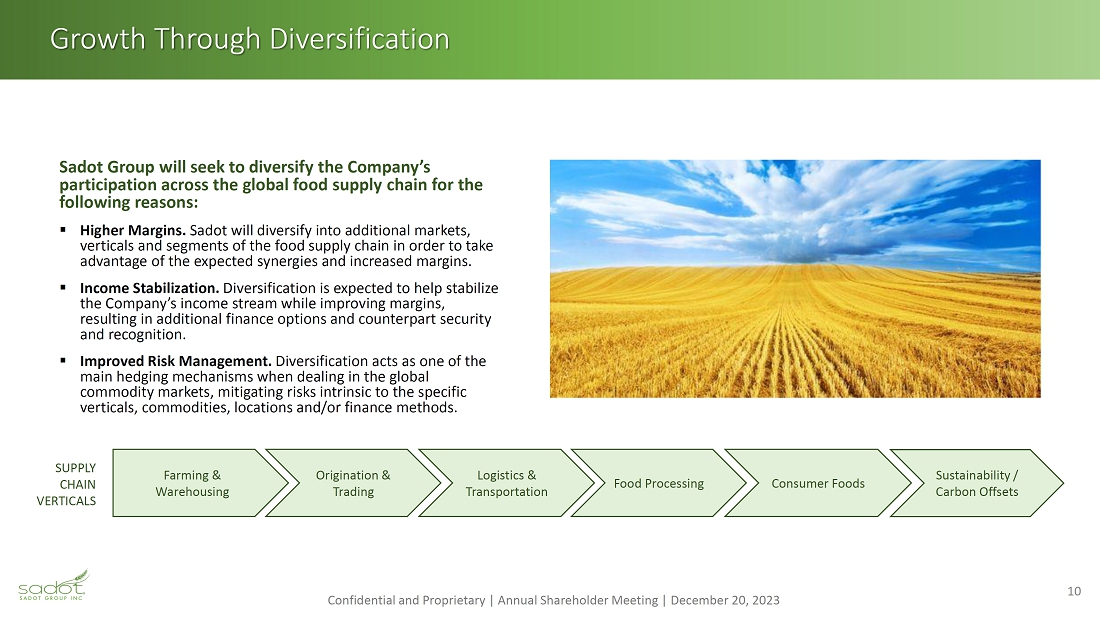
Task: Click the December 20, 2023 date
Action: (x=725, y=600)
